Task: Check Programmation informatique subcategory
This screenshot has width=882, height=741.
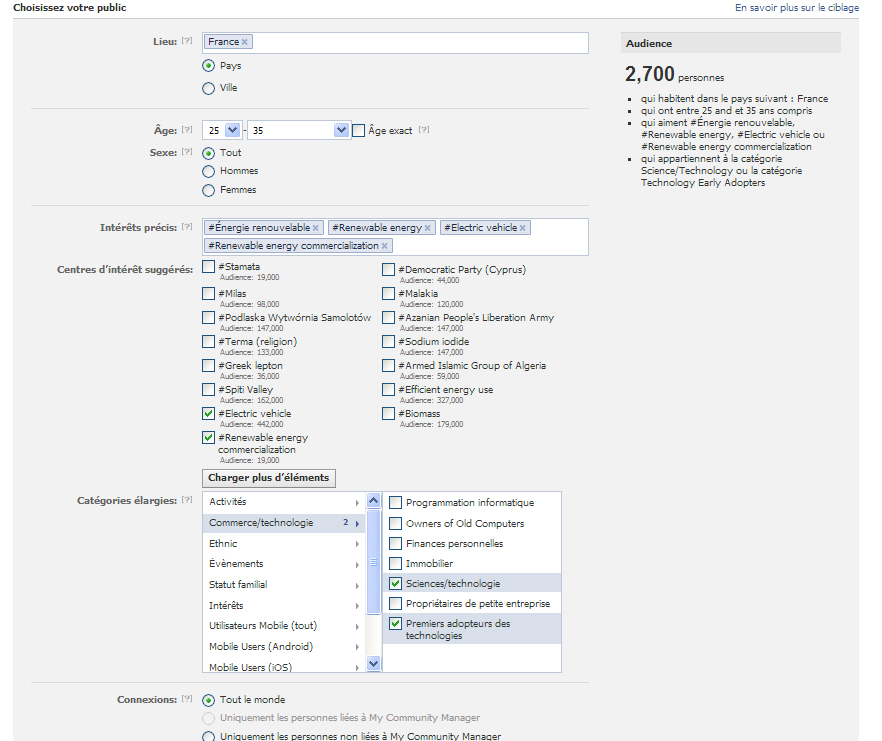Action: point(396,502)
